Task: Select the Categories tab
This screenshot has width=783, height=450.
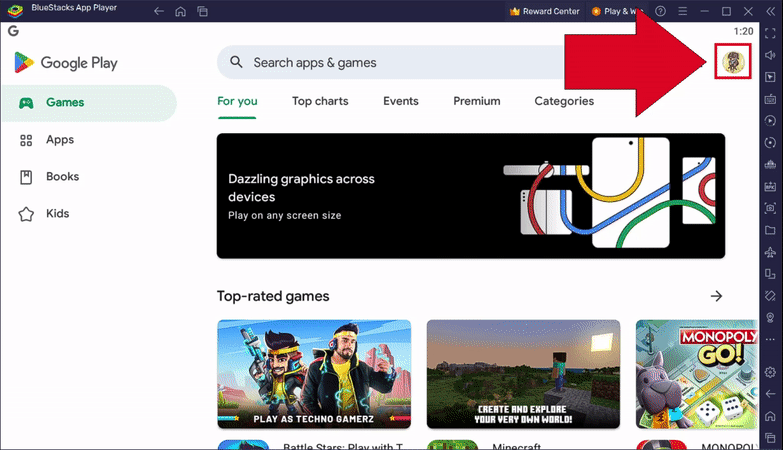Action: (564, 101)
